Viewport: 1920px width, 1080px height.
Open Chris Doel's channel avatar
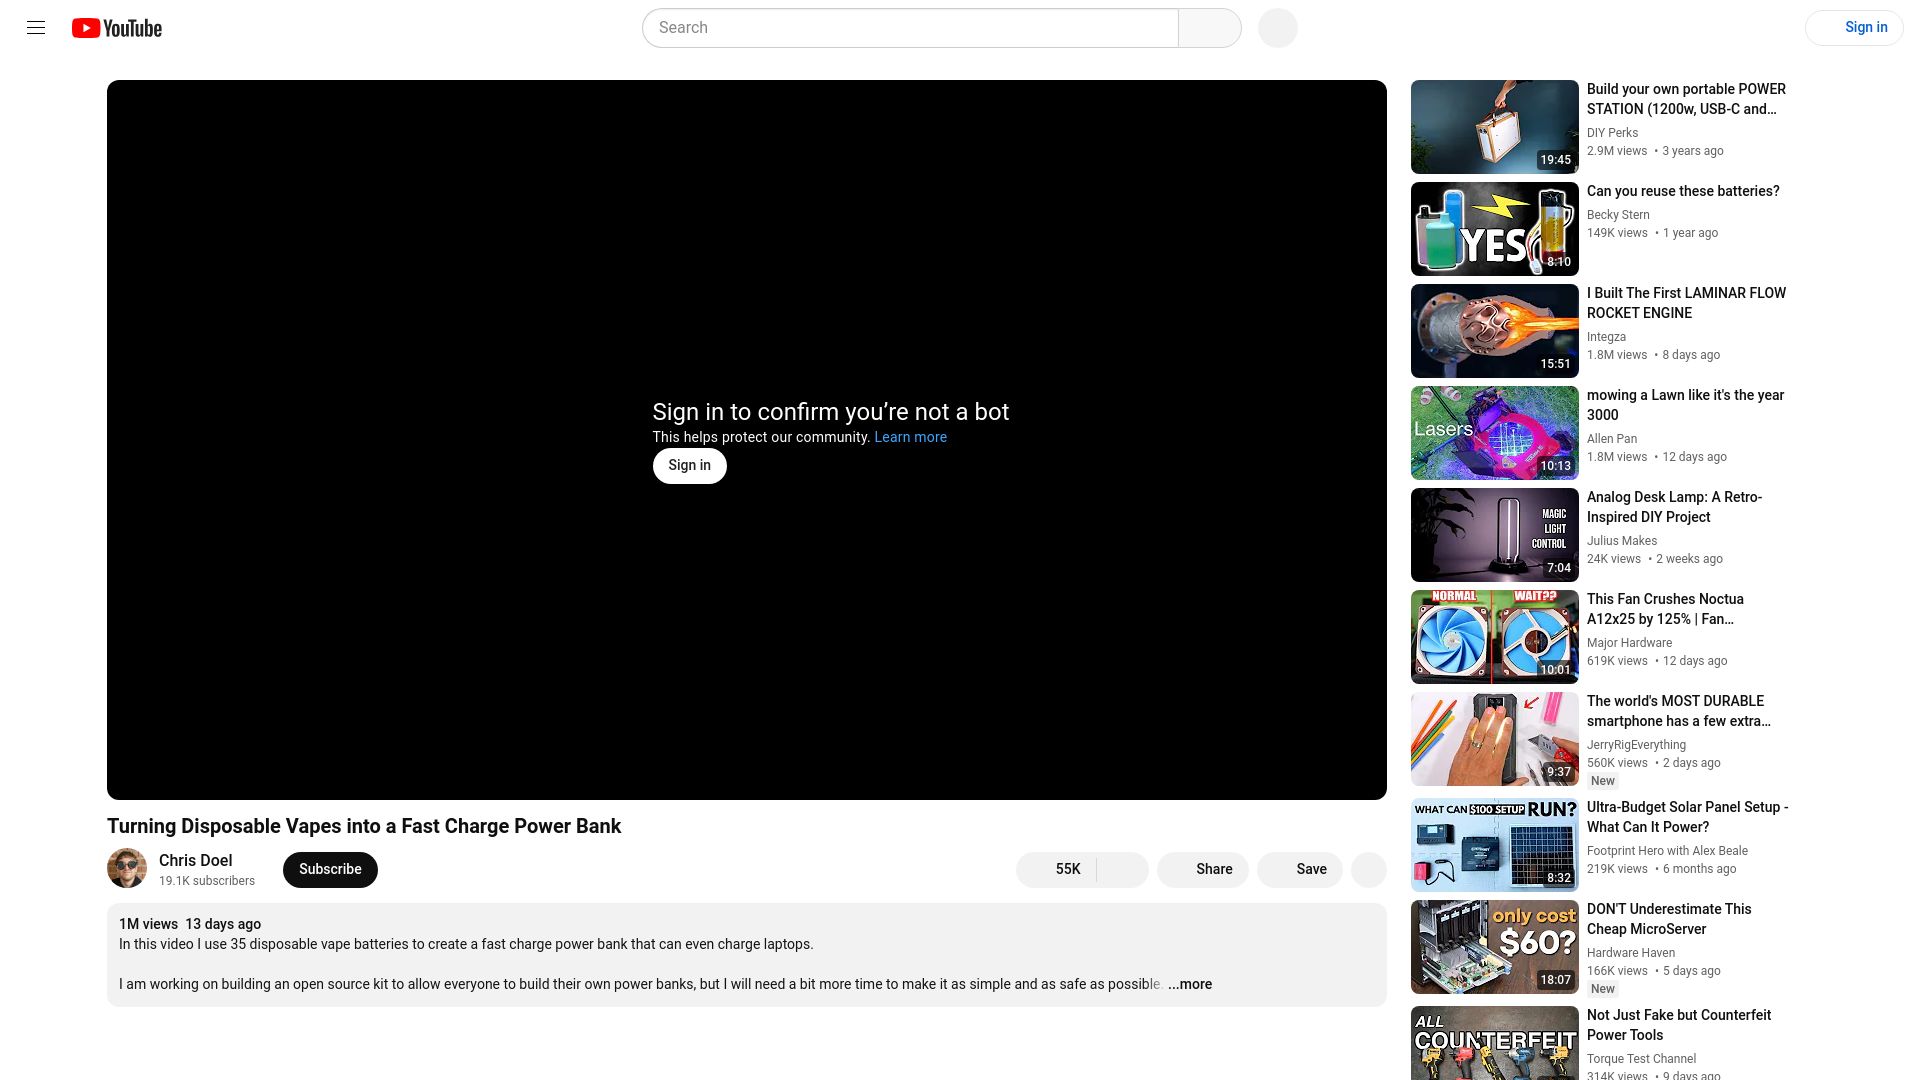pyautogui.click(x=127, y=868)
